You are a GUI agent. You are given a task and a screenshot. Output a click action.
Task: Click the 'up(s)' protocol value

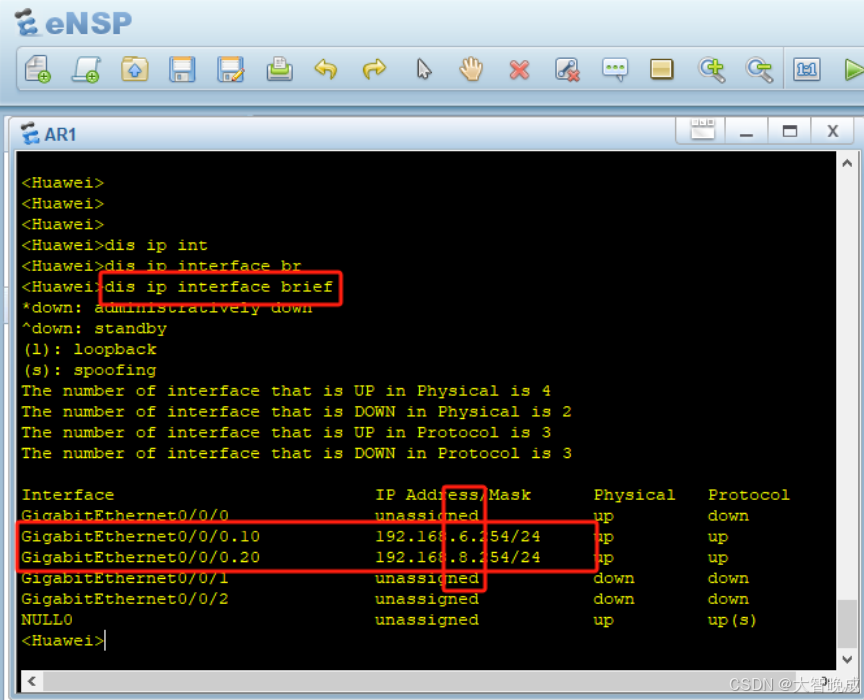click(x=732, y=620)
